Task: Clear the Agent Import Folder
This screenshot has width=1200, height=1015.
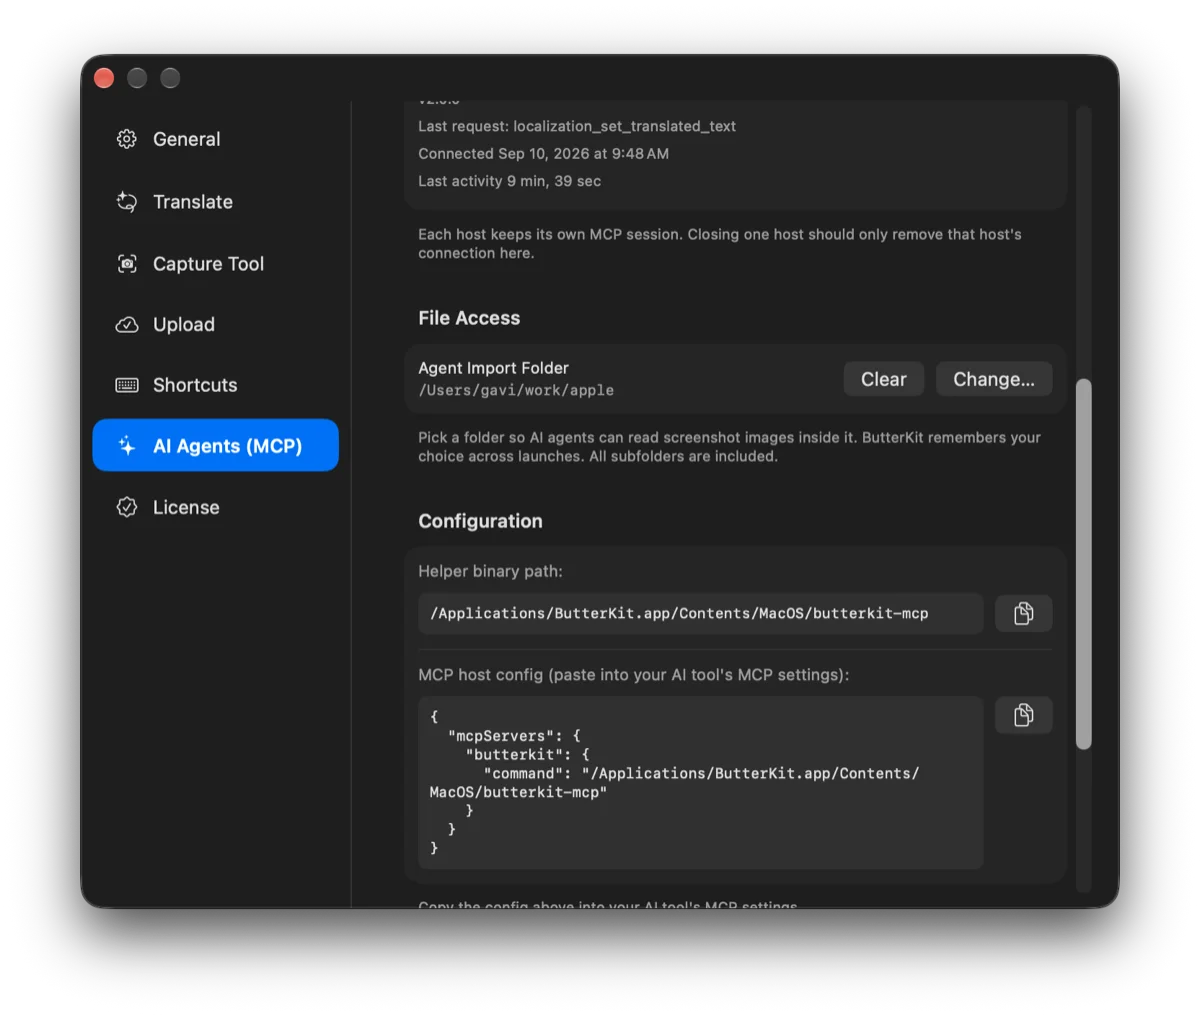Action: pyautogui.click(x=883, y=379)
